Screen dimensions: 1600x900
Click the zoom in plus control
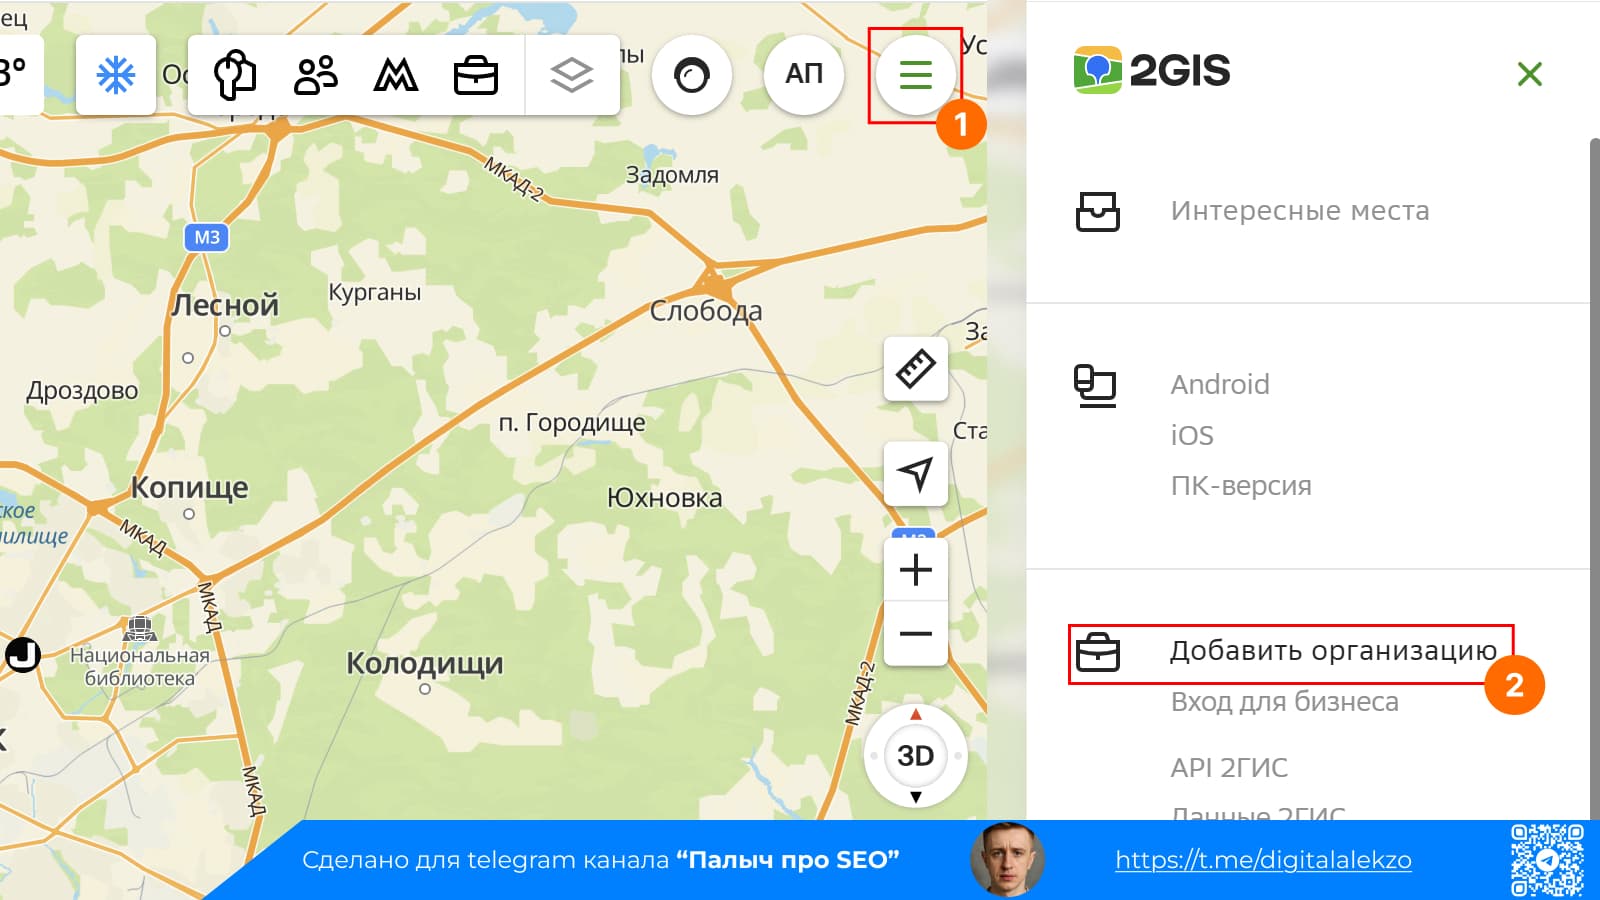[x=913, y=569]
